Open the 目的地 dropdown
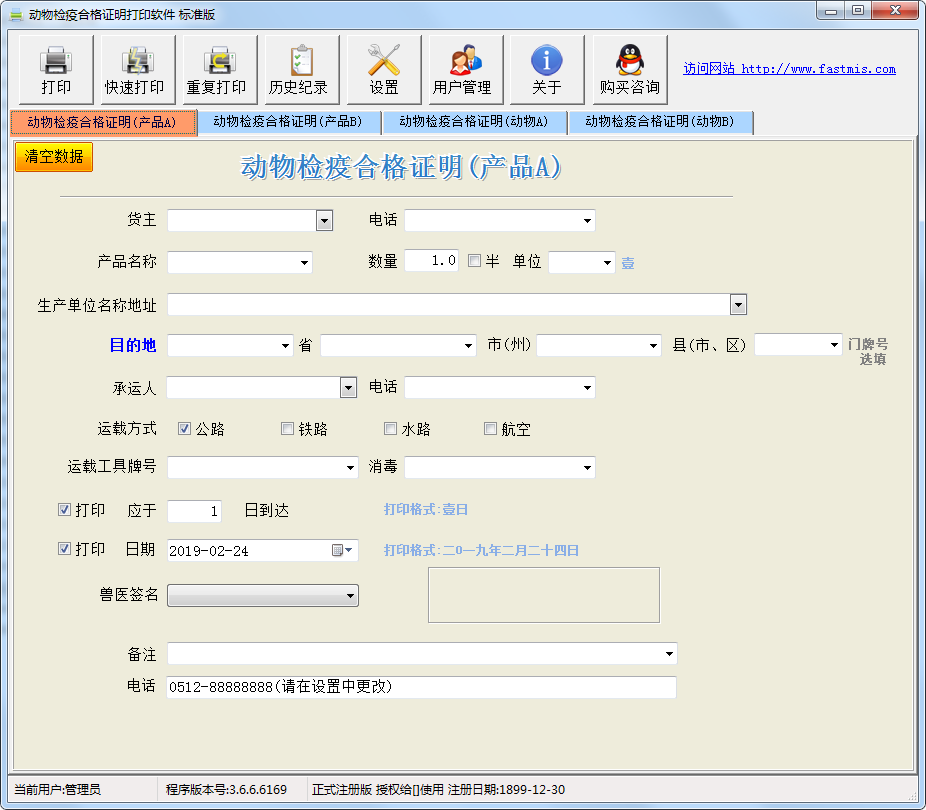This screenshot has height=810, width=926. point(285,345)
